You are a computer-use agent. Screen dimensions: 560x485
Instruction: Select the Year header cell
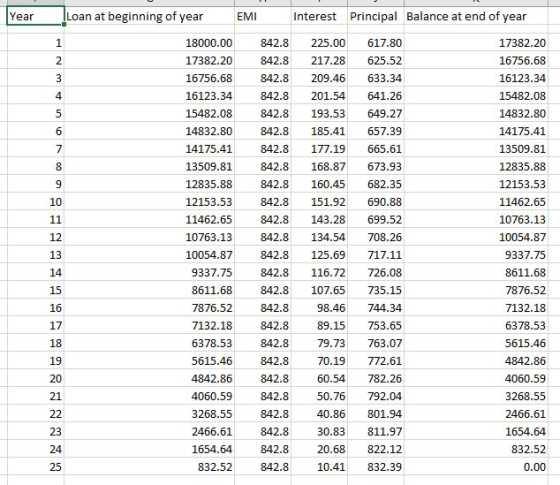[35, 16]
